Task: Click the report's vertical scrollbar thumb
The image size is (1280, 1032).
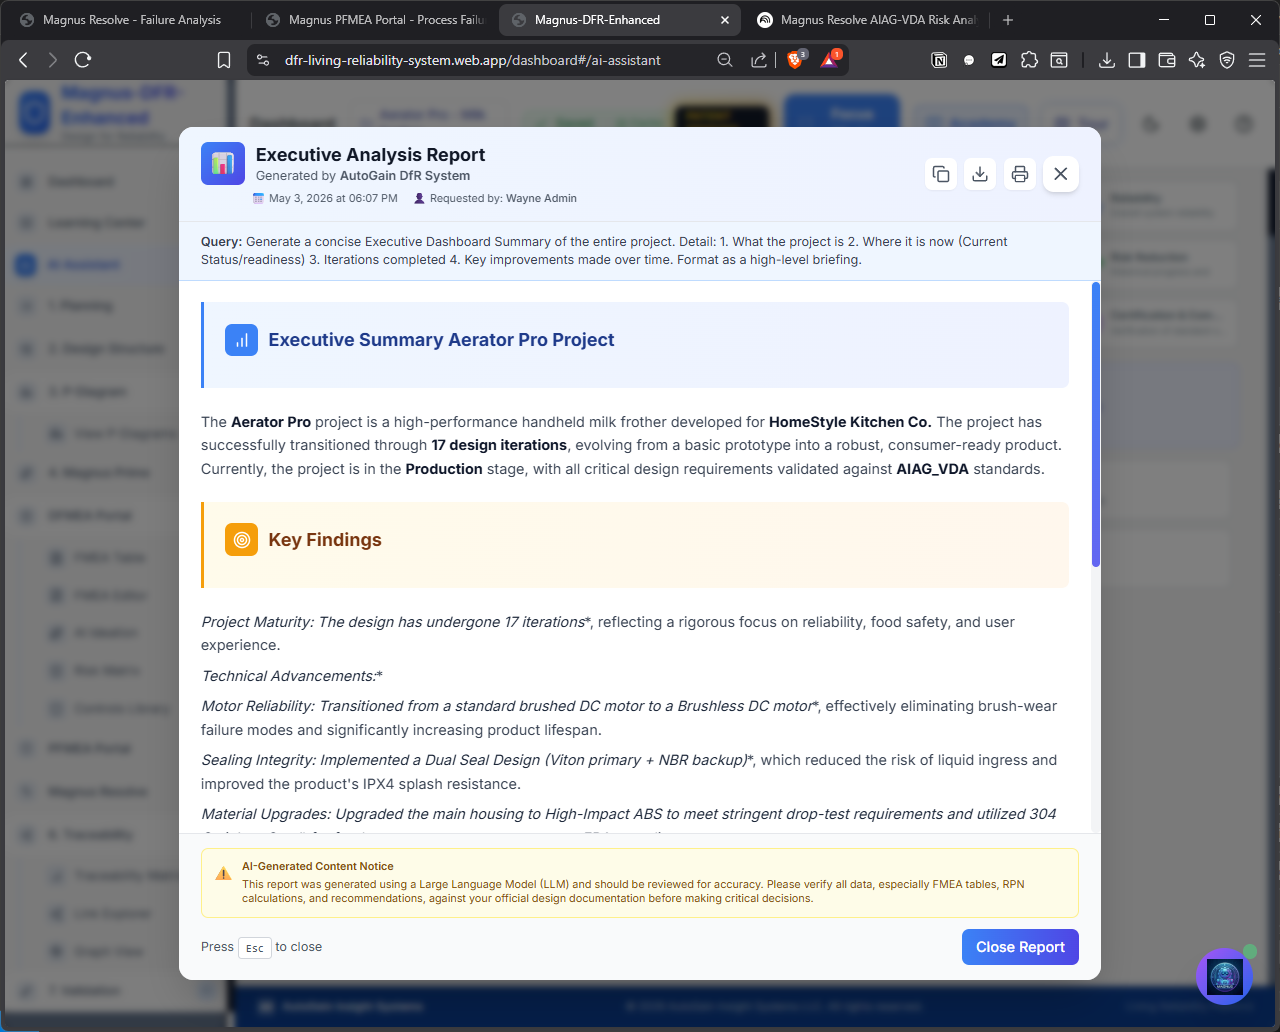Action: 1096,425
